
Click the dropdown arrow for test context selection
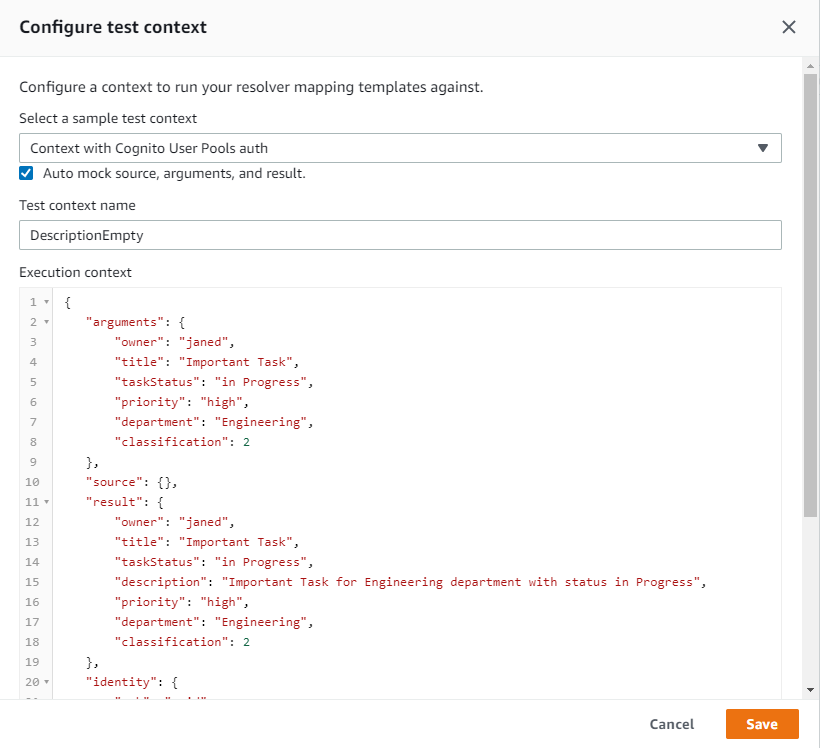click(765, 147)
